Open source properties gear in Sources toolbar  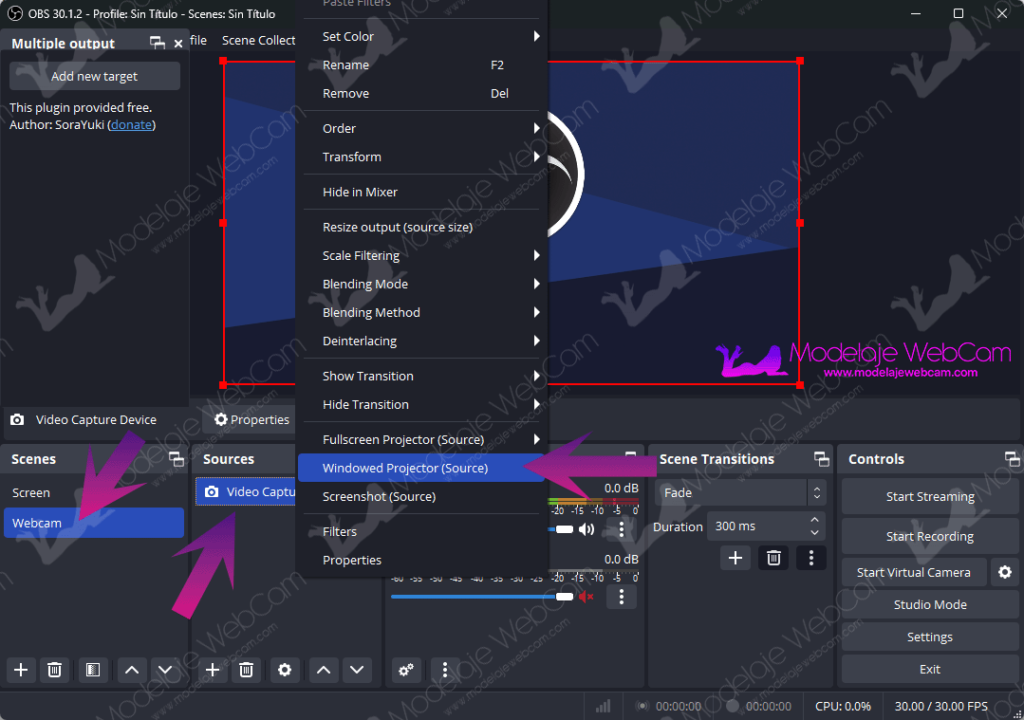pos(285,670)
